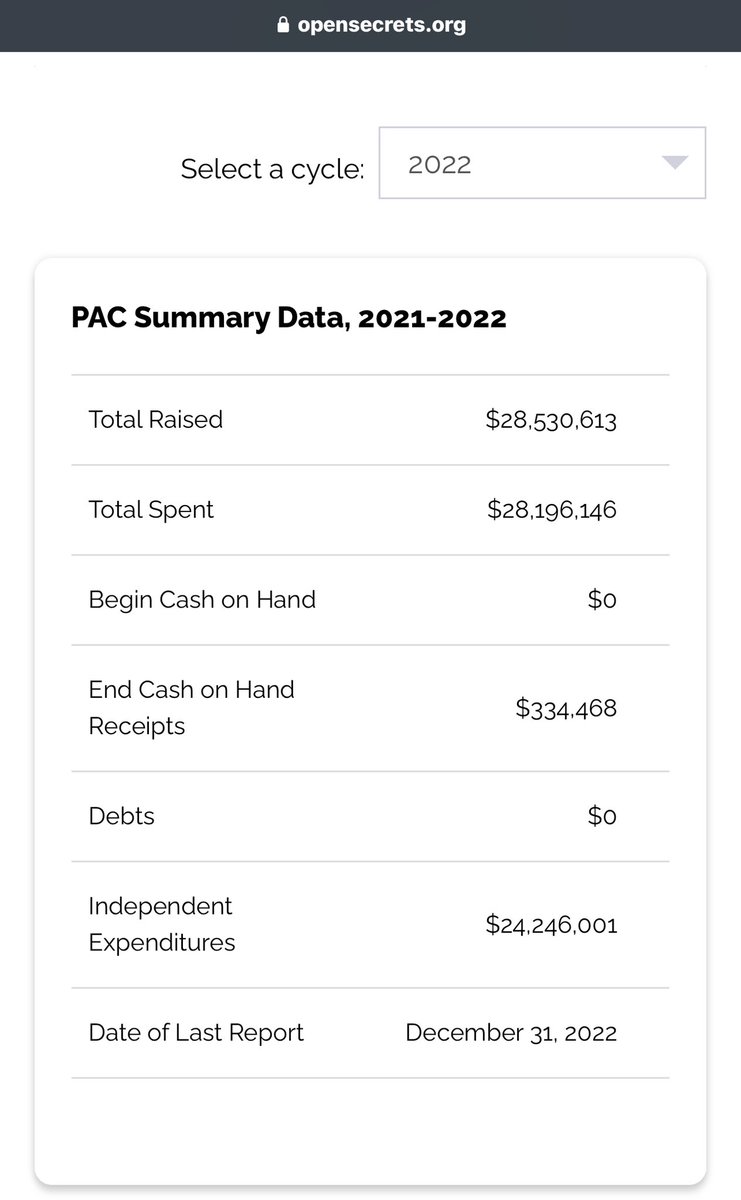Click the December 31, 2022 date value
Screen dimensions: 741x1200
tap(511, 1033)
